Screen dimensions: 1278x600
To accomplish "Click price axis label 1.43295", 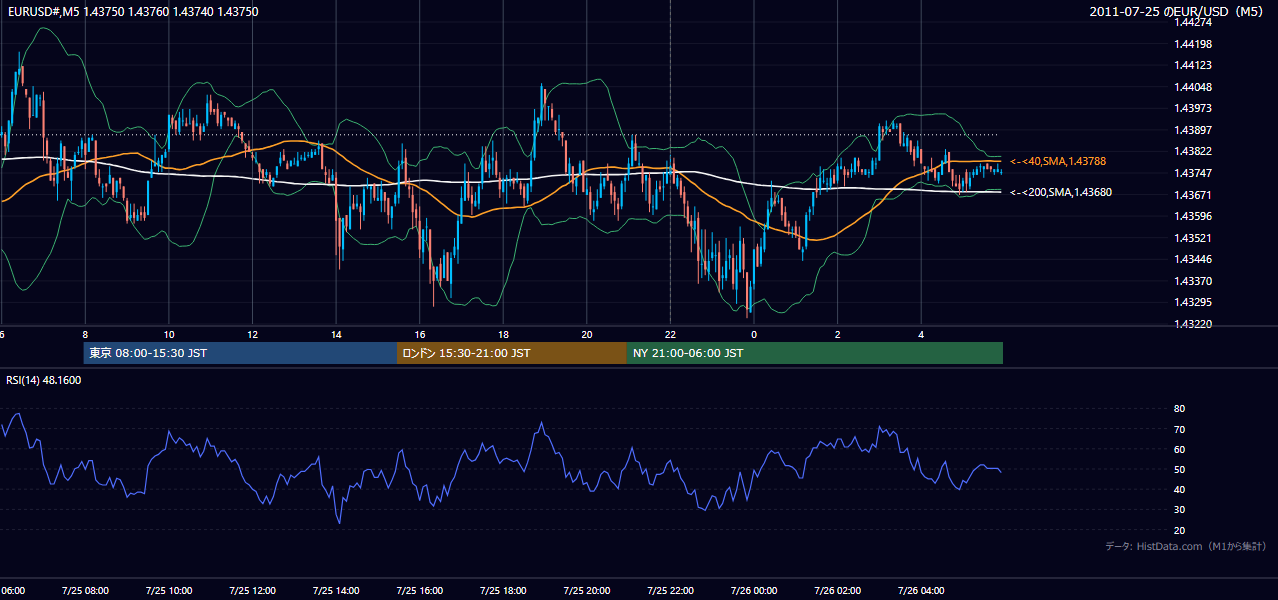I will tap(1192, 302).
